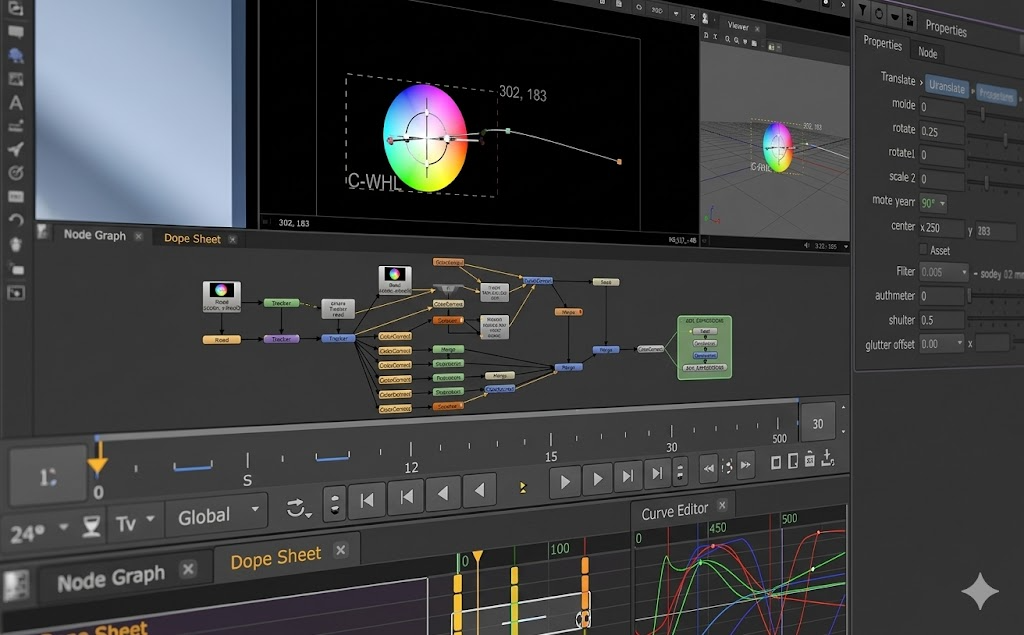Viewport: 1024px width, 635px height.
Task: Select the green Tracker node
Action: tap(281, 303)
